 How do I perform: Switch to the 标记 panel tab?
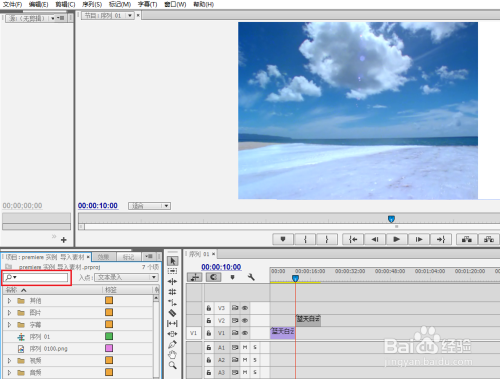(128, 257)
